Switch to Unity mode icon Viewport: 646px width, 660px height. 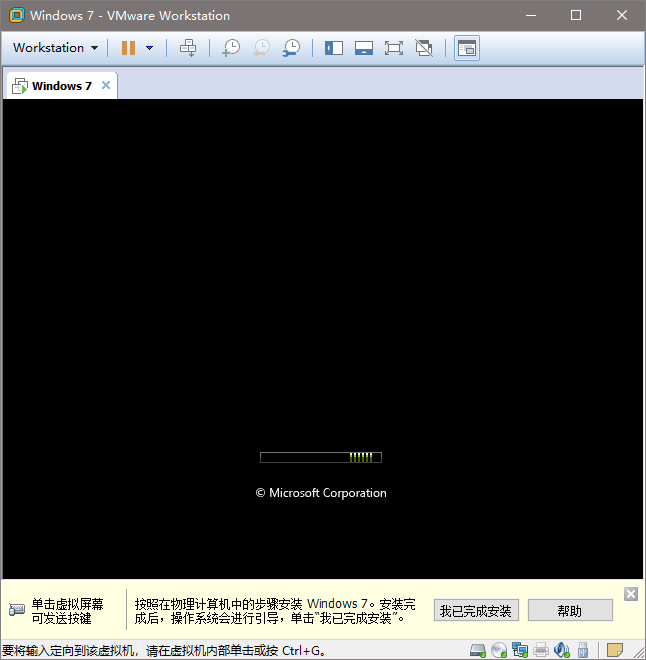[424, 48]
